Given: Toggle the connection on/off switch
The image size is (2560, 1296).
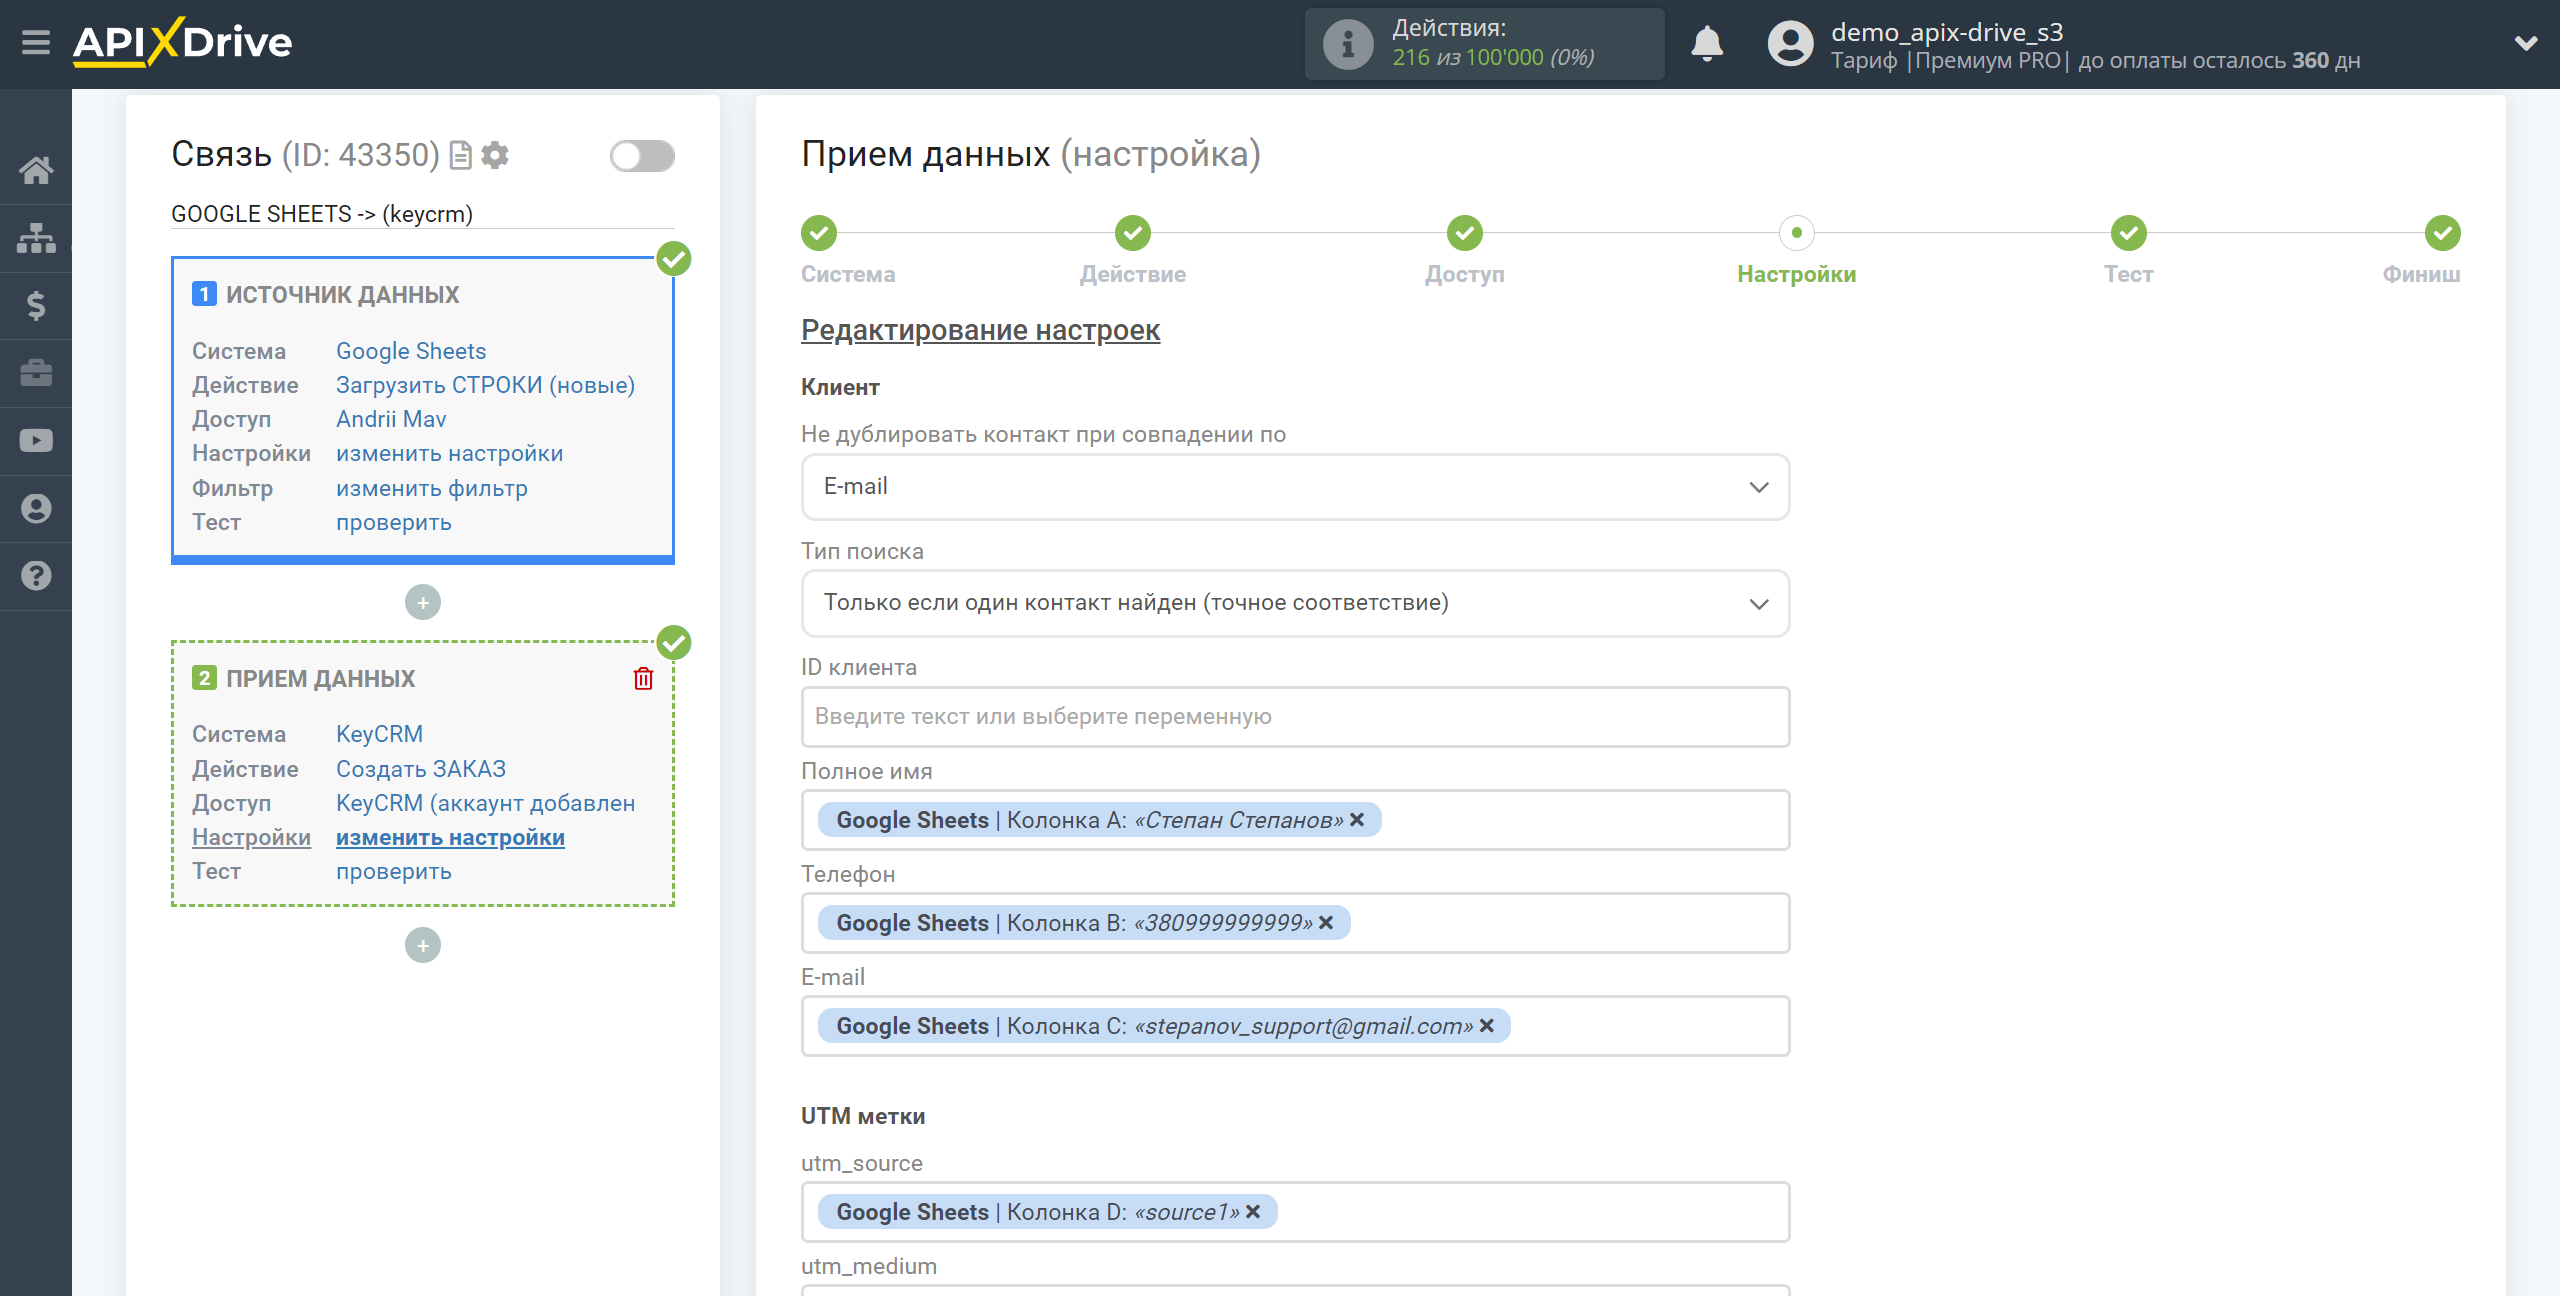Looking at the screenshot, I should pos(643,156).
